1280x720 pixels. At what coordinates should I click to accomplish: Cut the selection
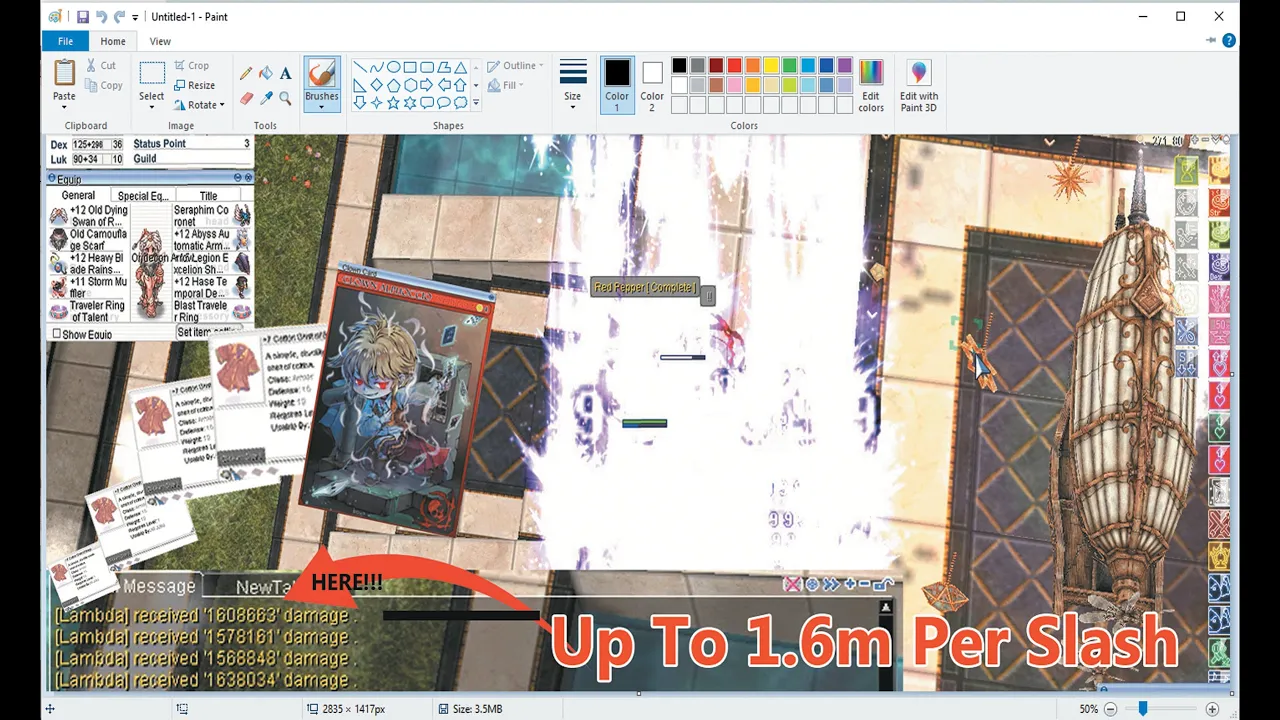[x=100, y=65]
